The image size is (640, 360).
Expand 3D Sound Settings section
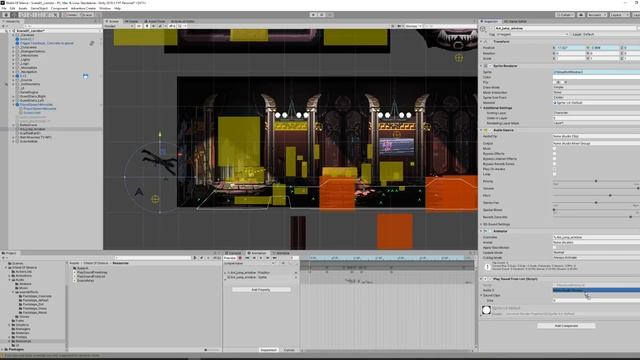[481, 224]
